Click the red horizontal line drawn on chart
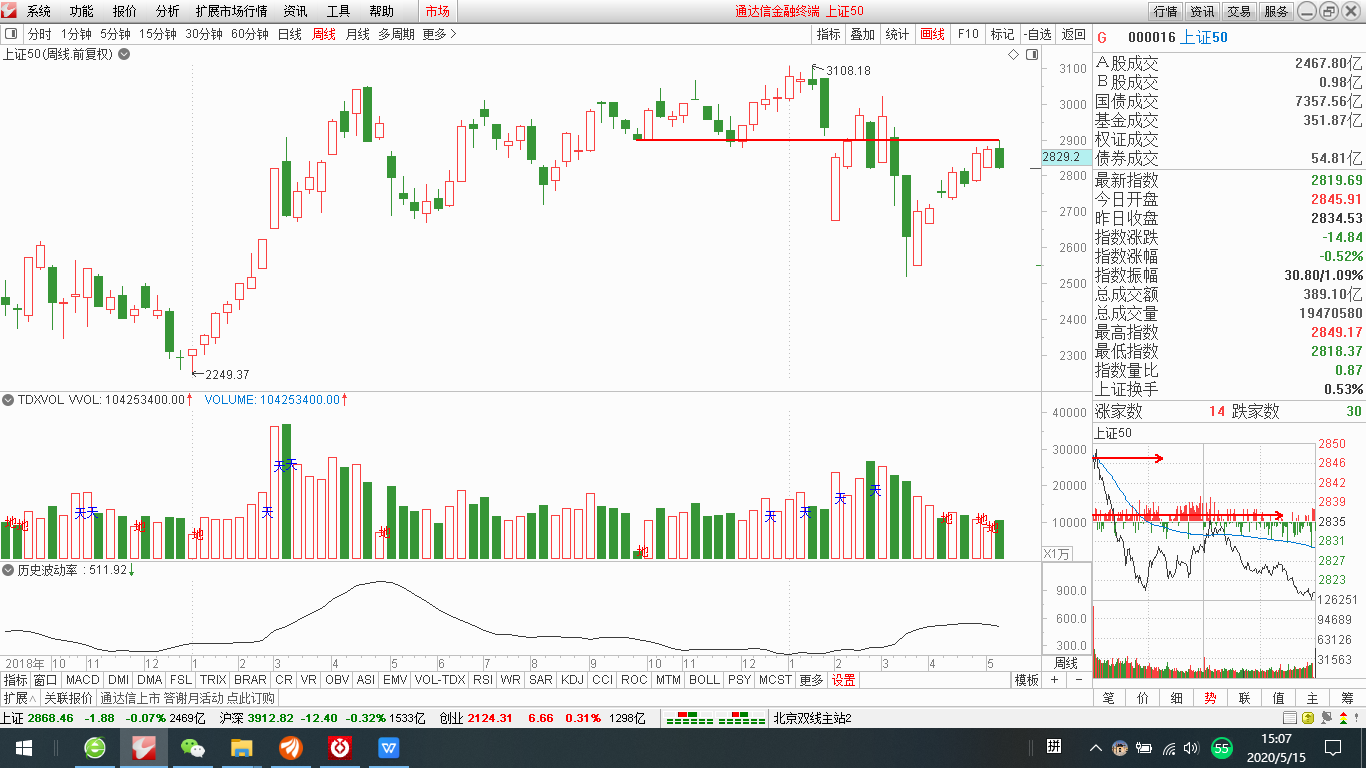 (x=817, y=140)
